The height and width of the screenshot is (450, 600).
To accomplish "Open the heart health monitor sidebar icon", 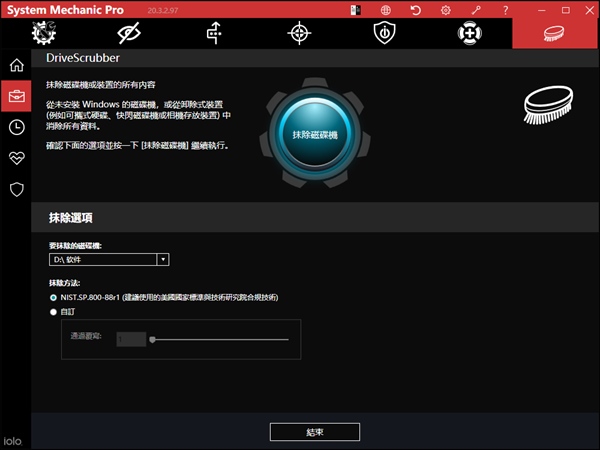I will 16,158.
